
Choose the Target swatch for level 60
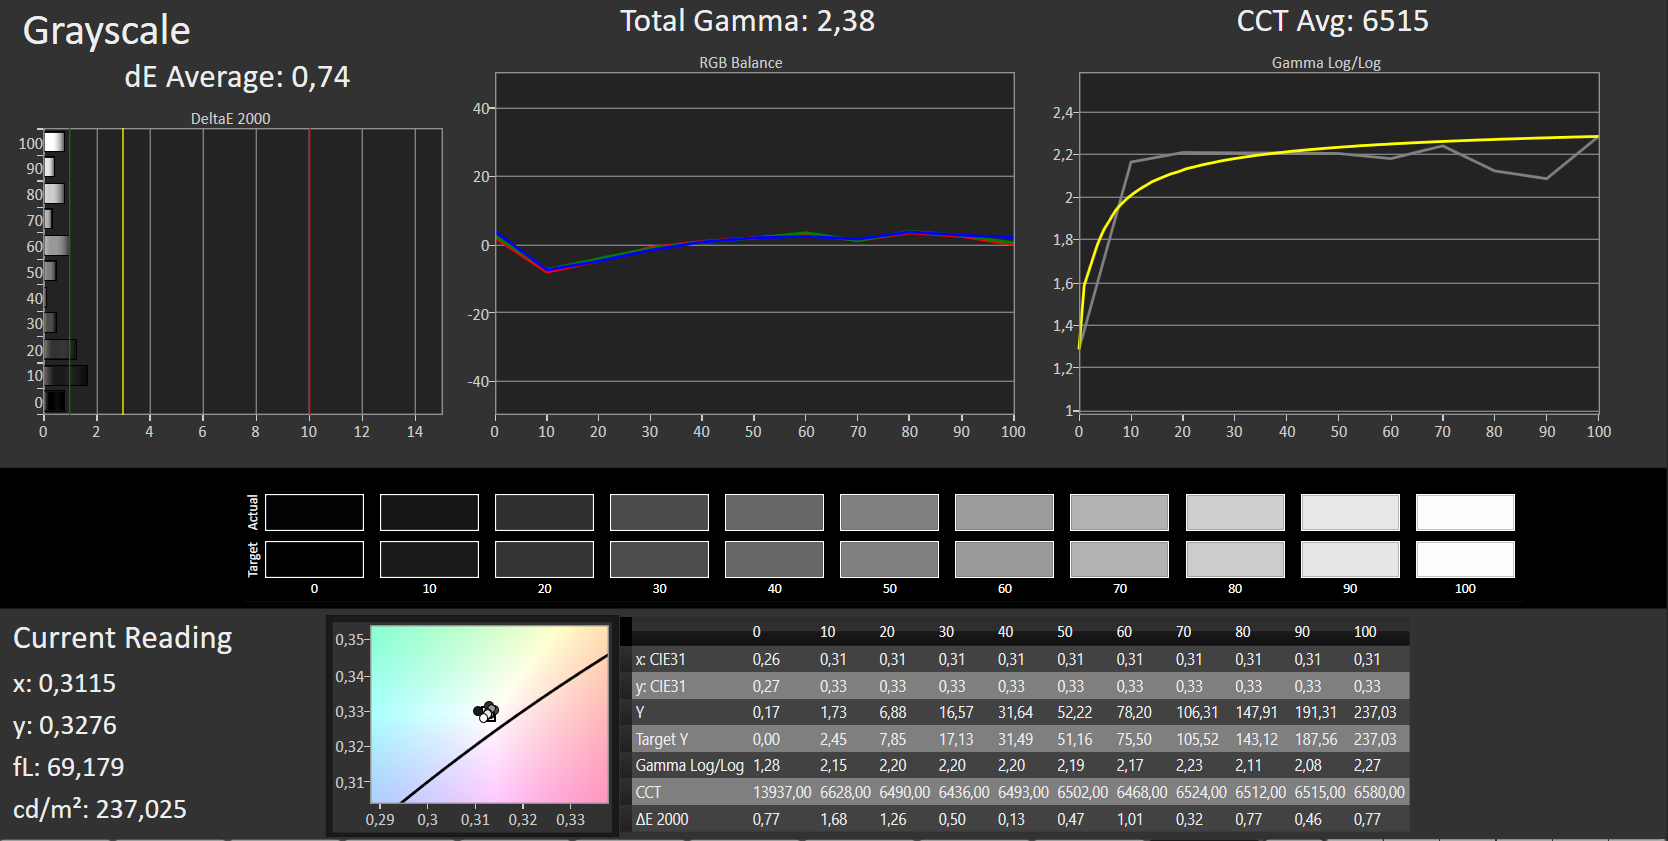point(1004,559)
